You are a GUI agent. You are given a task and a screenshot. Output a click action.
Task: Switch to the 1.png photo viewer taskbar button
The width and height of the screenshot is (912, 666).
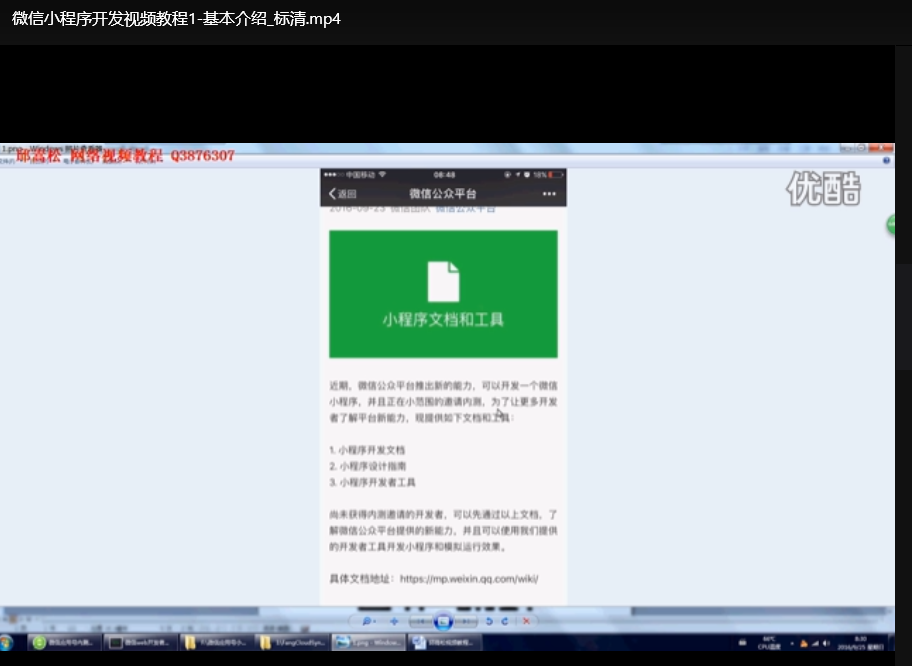click(x=369, y=643)
